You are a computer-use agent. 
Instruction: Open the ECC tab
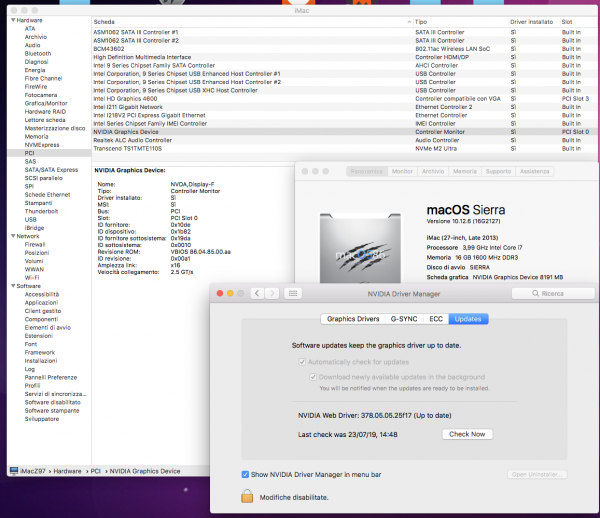pos(436,319)
